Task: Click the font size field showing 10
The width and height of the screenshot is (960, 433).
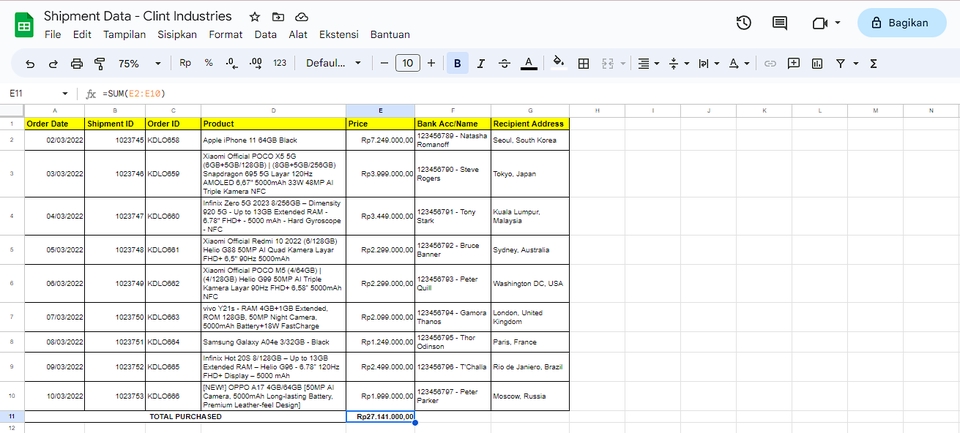Action: 408,63
